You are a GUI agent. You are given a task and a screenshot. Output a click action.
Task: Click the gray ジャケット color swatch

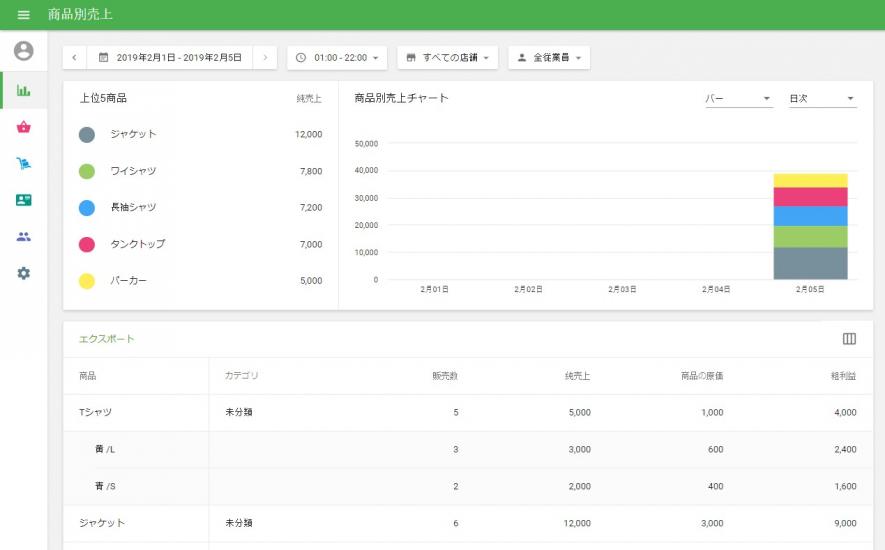pos(87,134)
